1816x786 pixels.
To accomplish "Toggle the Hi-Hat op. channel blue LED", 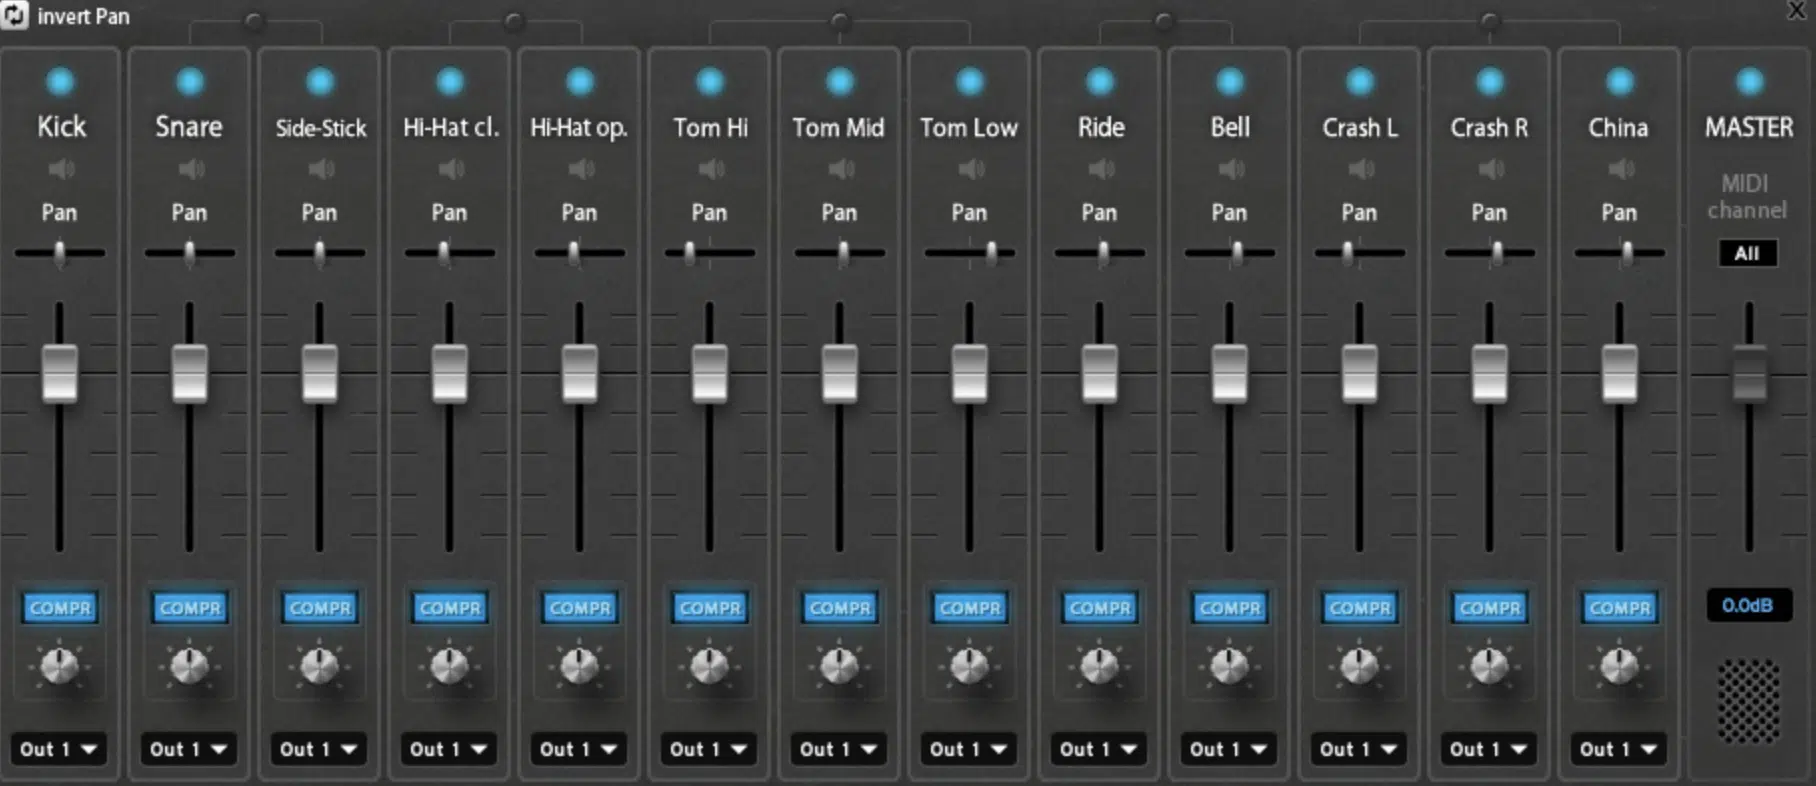I will [580, 82].
